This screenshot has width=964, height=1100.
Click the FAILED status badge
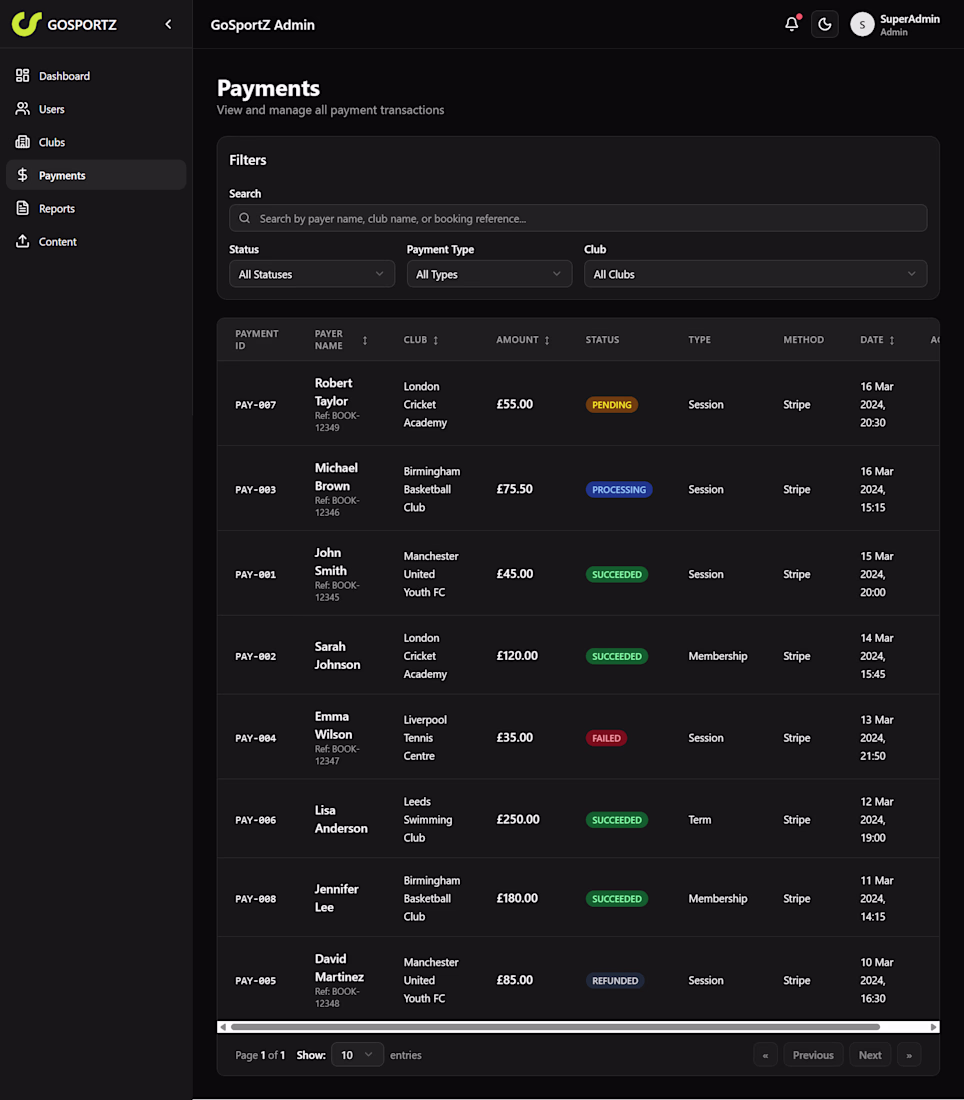(606, 738)
